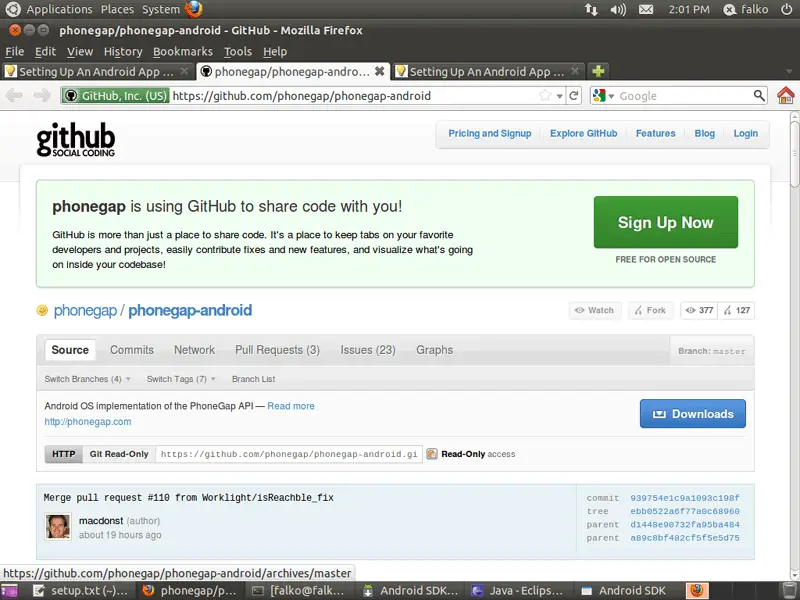800x600 pixels.
Task: Select the Git Read-Only protocol
Action: (119, 454)
